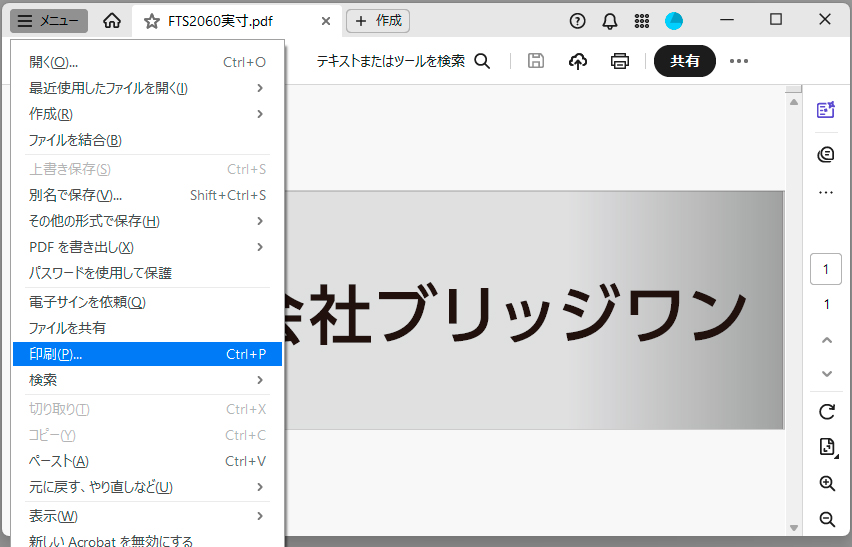This screenshot has height=547, width=852.
Task: Zoom in using the magnifier plus icon
Action: 826,483
